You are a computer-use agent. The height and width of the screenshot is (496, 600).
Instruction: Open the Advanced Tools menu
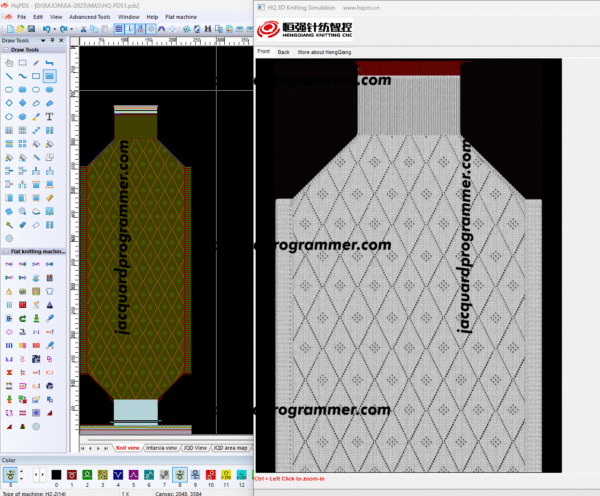[x=90, y=17]
